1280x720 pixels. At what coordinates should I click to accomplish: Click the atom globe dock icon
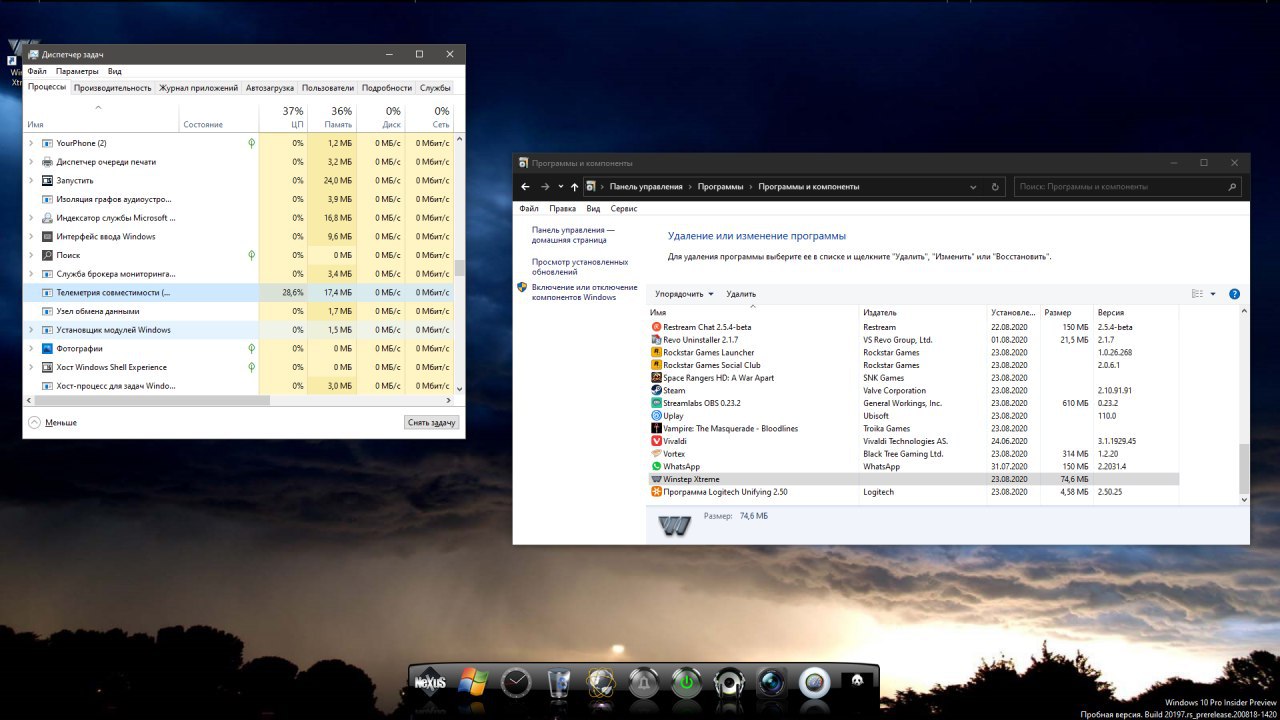[x=601, y=683]
